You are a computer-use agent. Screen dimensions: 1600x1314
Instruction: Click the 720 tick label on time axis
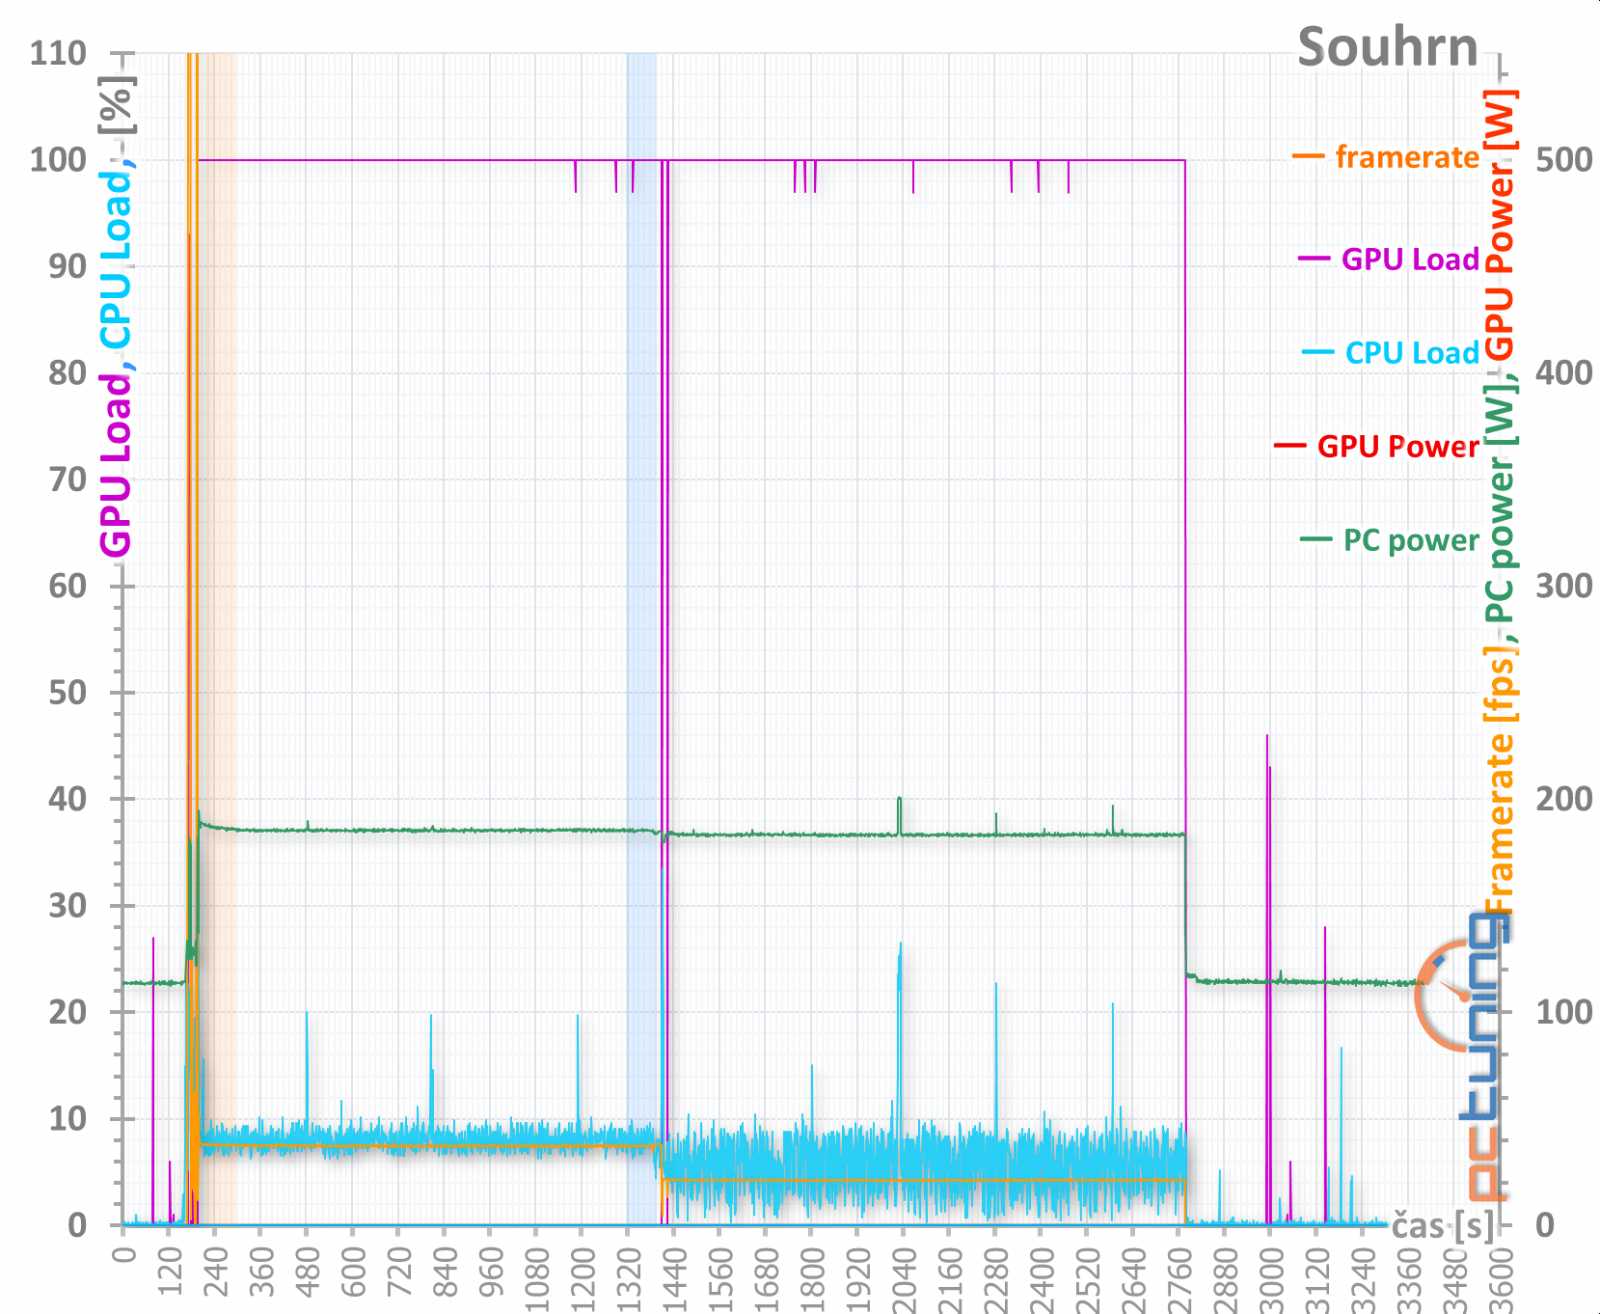coord(399,1272)
